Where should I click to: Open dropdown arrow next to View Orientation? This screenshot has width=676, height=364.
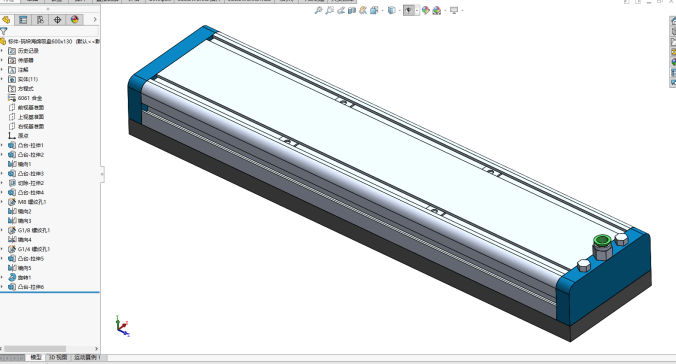pyautogui.click(x=382, y=11)
